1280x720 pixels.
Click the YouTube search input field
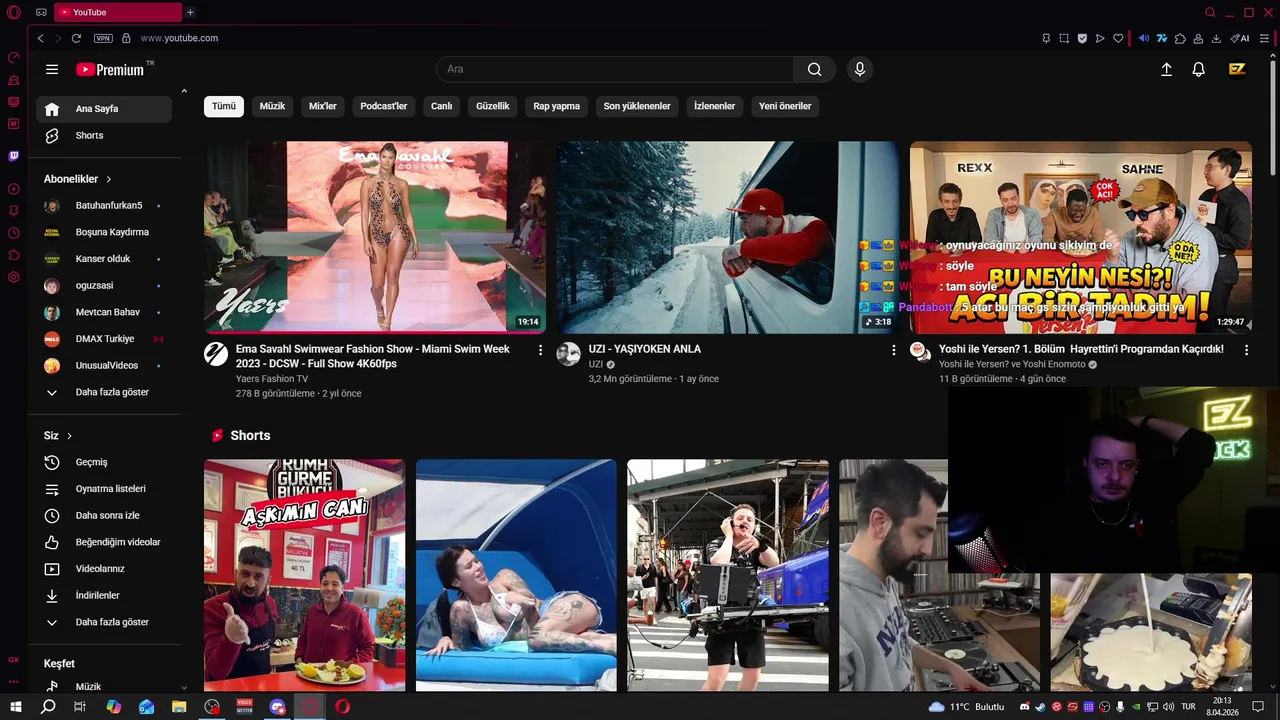tap(615, 69)
